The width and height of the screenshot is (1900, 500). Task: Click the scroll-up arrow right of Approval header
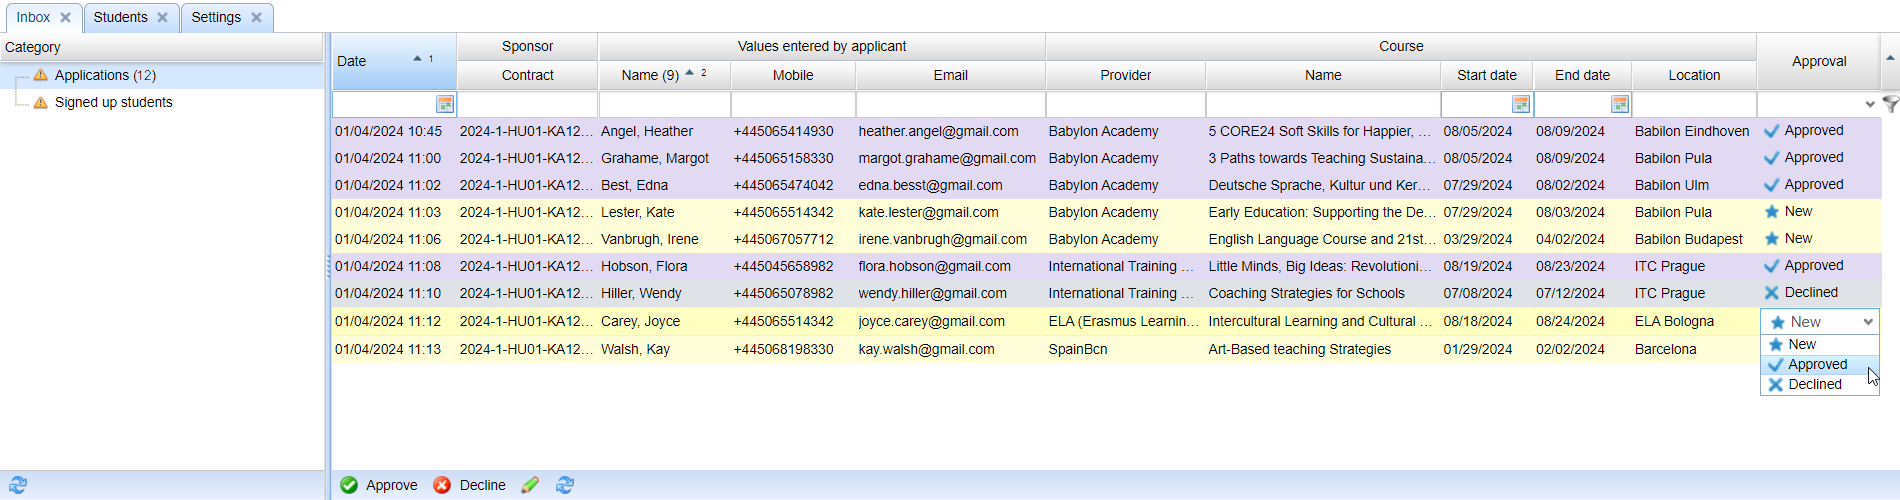[1890, 58]
